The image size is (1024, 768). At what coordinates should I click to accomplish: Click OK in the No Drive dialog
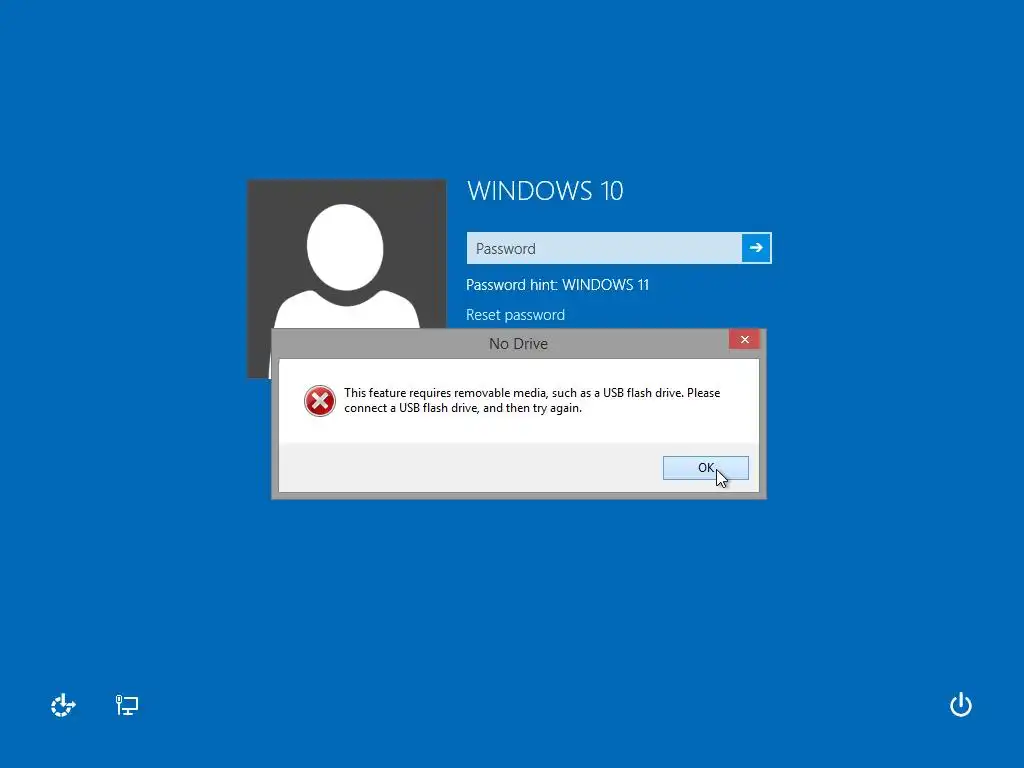[x=705, y=468]
